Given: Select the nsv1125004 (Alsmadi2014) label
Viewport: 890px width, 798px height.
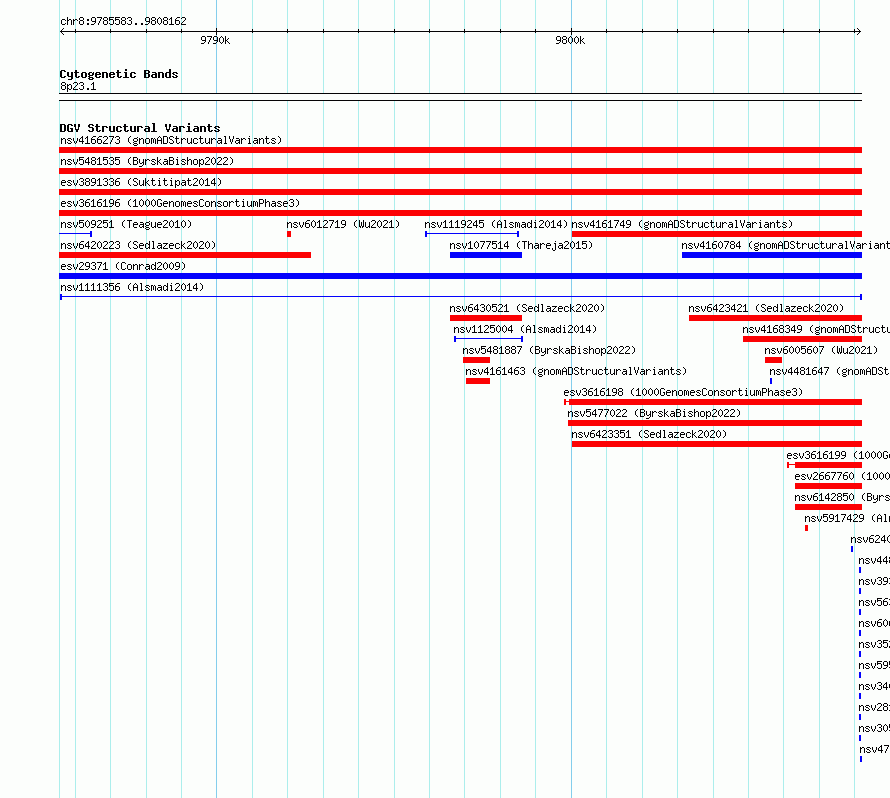Looking at the screenshot, I should click(524, 329).
